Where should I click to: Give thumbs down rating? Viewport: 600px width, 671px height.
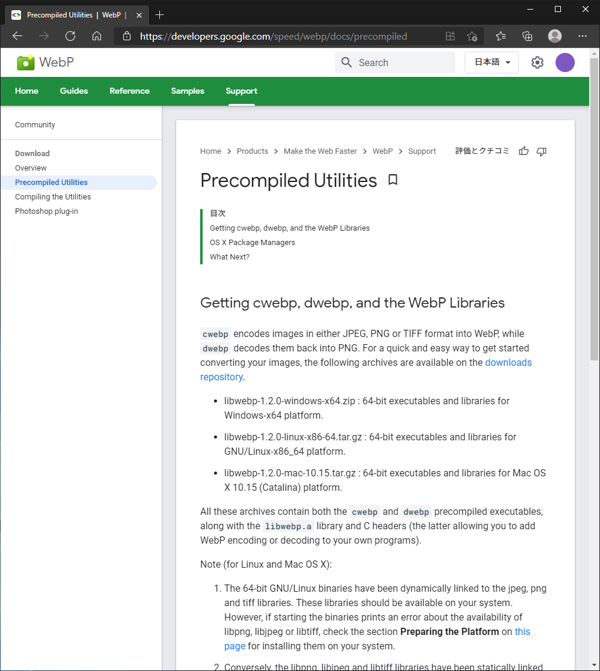tap(542, 151)
